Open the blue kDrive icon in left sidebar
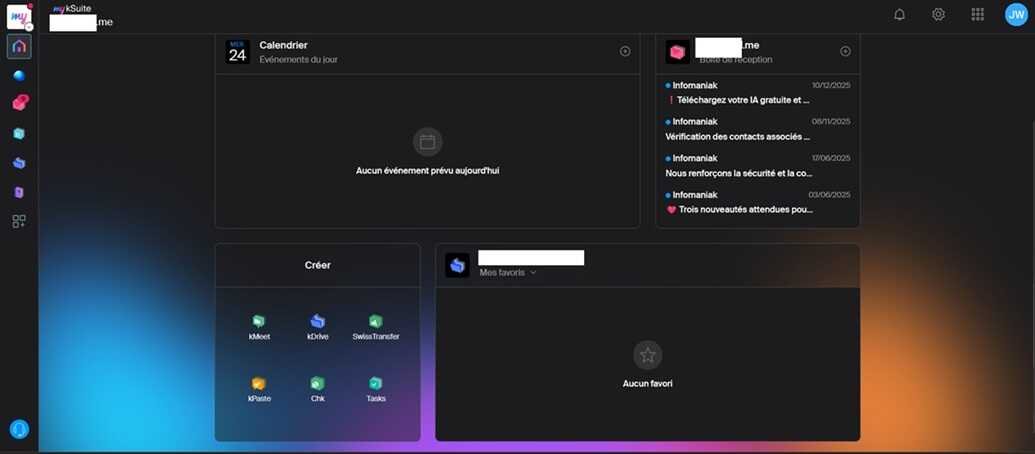Image resolution: width=1035 pixels, height=454 pixels. pos(19,163)
